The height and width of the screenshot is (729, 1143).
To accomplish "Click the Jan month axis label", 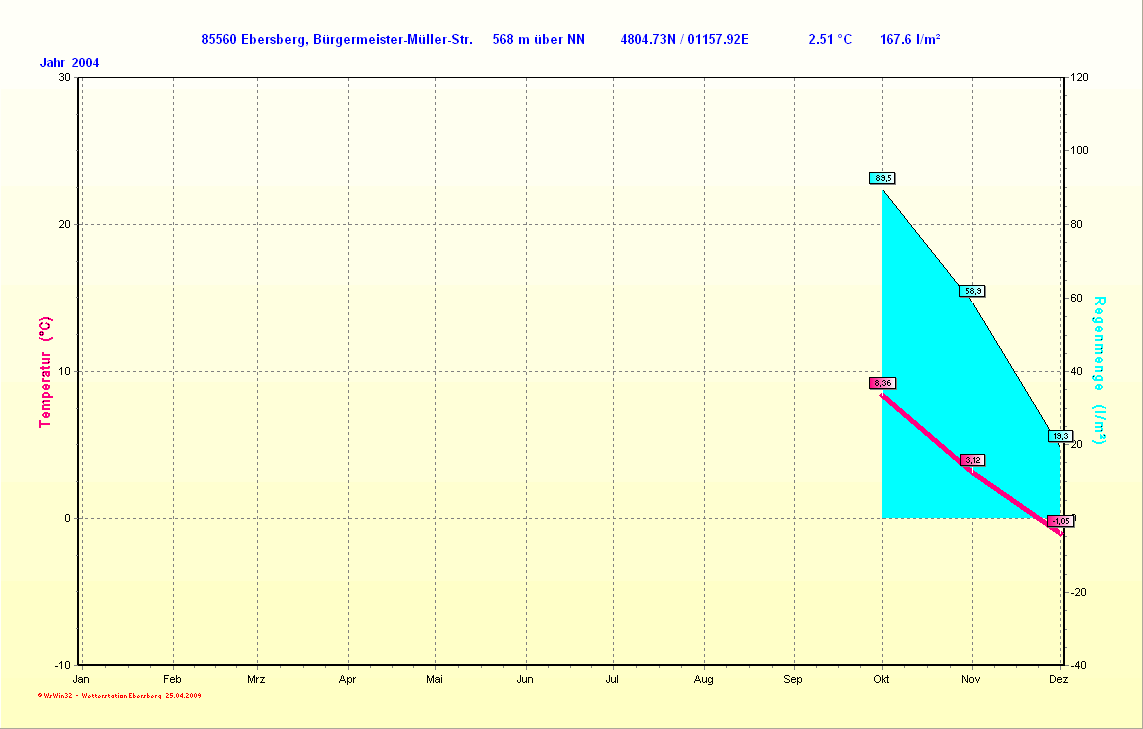I will [81, 680].
